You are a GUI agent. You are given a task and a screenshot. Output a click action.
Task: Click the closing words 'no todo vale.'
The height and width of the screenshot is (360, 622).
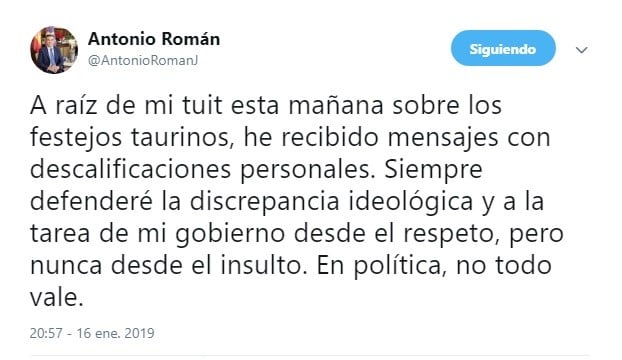[x=504, y=266]
